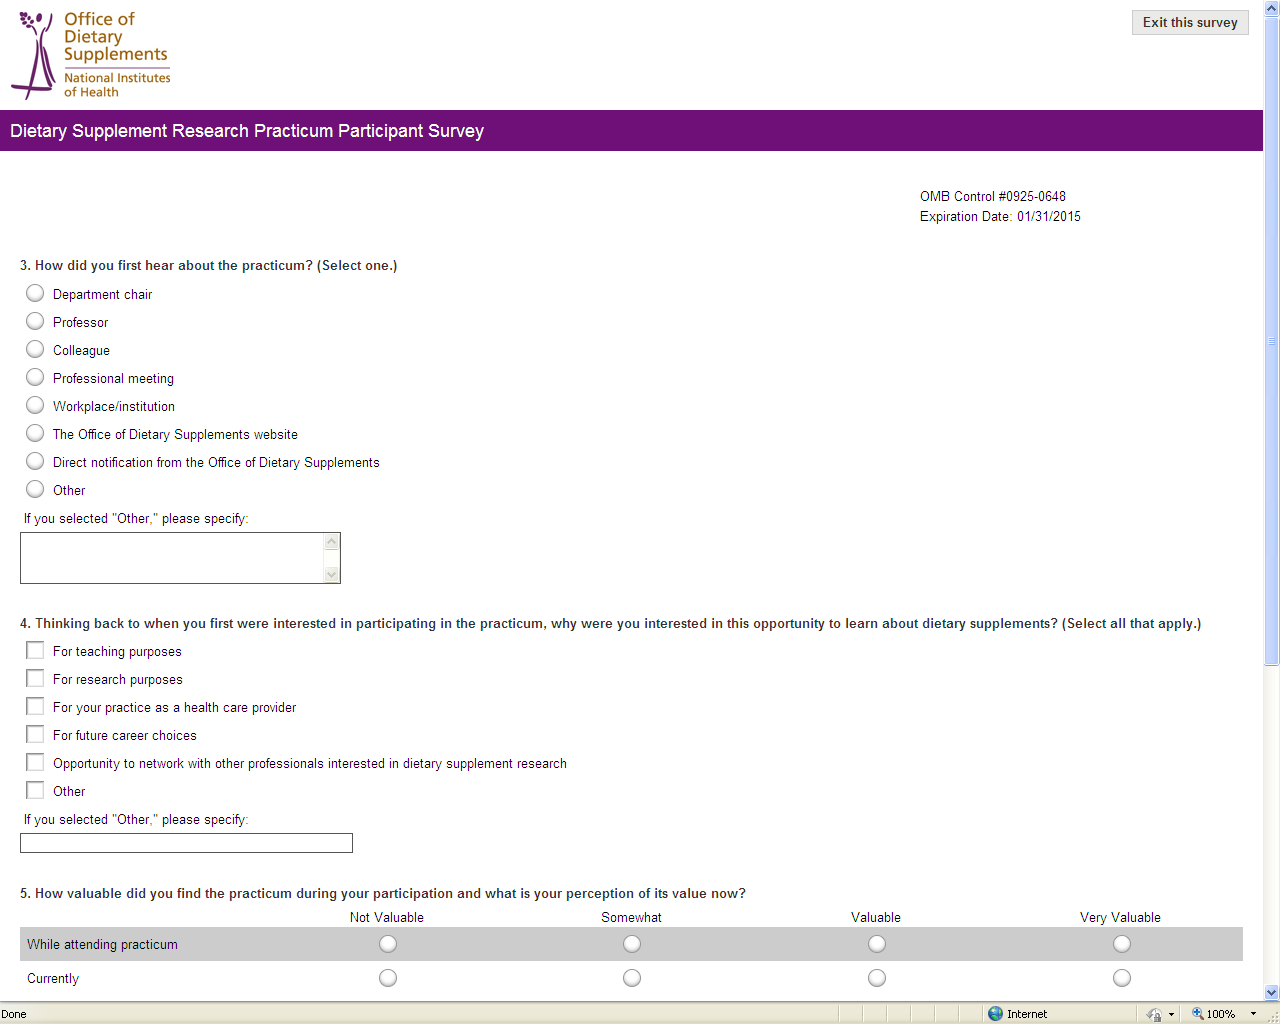Image resolution: width=1280 pixels, height=1024 pixels.
Task: Click the 100% zoom level magnifier
Action: pos(1197,1013)
